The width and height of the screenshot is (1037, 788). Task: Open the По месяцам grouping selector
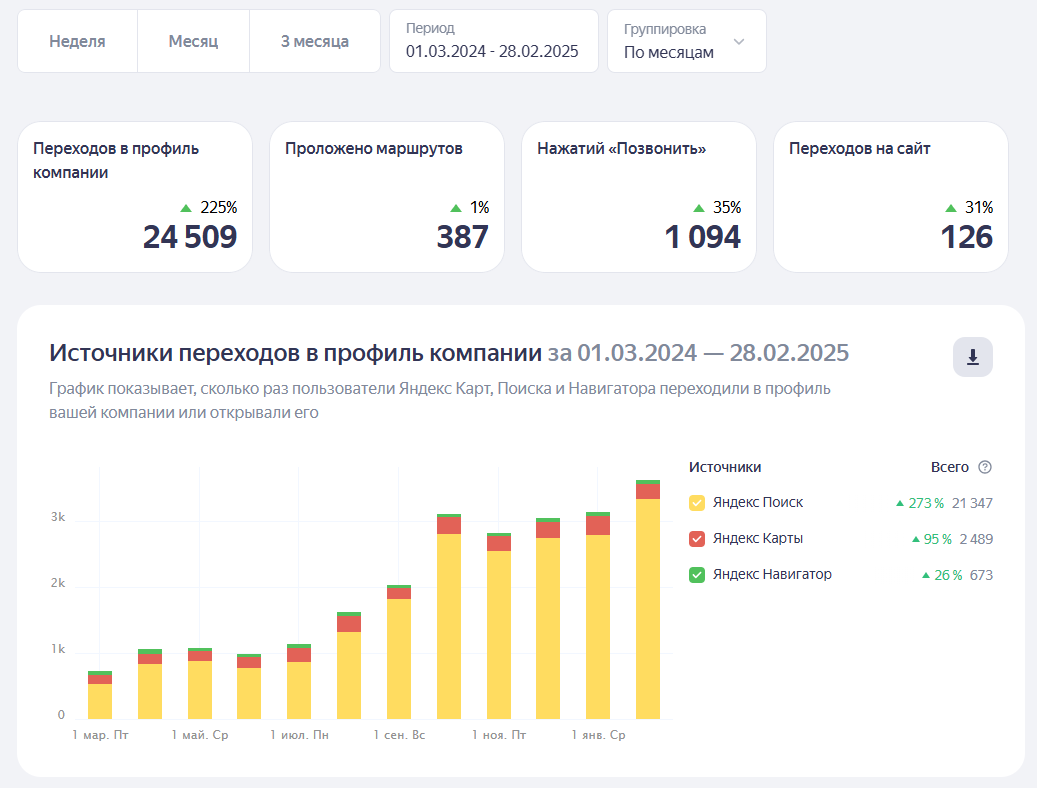click(686, 41)
